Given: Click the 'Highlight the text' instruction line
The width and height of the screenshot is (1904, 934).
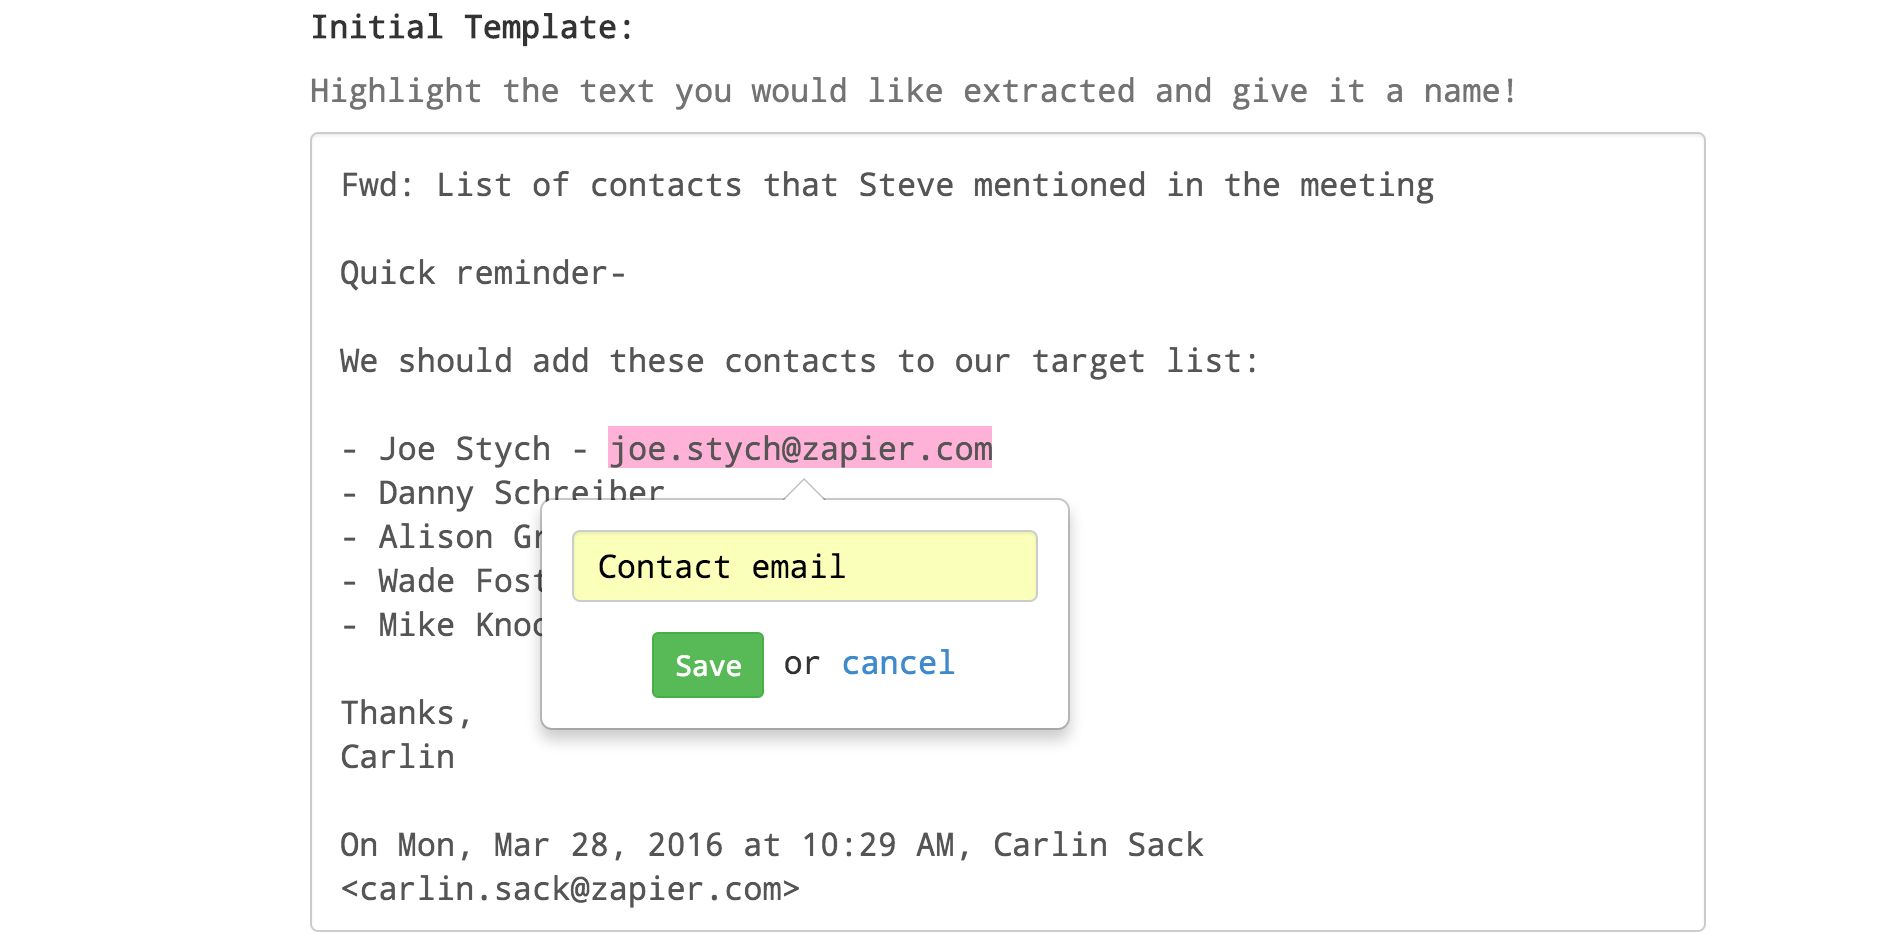Looking at the screenshot, I should 912,91.
